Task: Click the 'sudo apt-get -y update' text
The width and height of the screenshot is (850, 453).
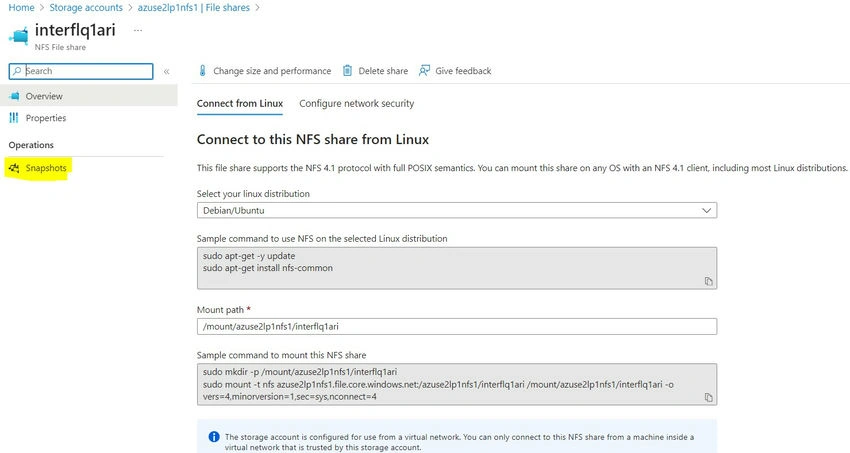Action: click(x=249, y=256)
